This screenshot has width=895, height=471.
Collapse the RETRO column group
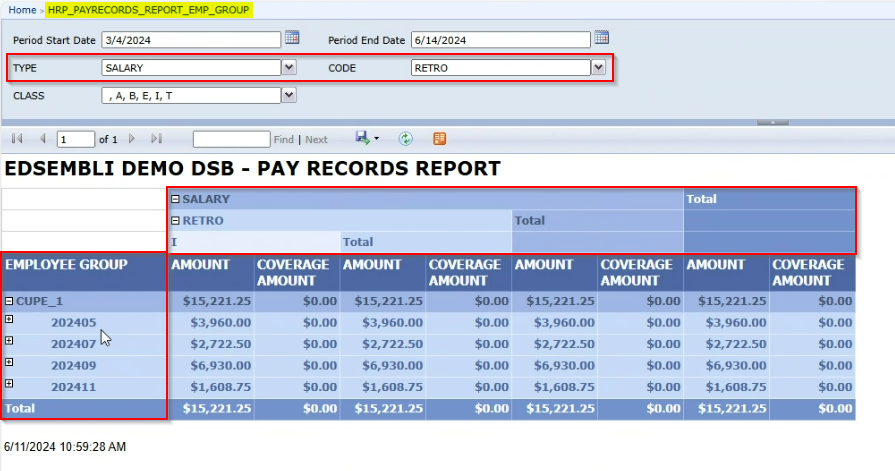tap(175, 220)
